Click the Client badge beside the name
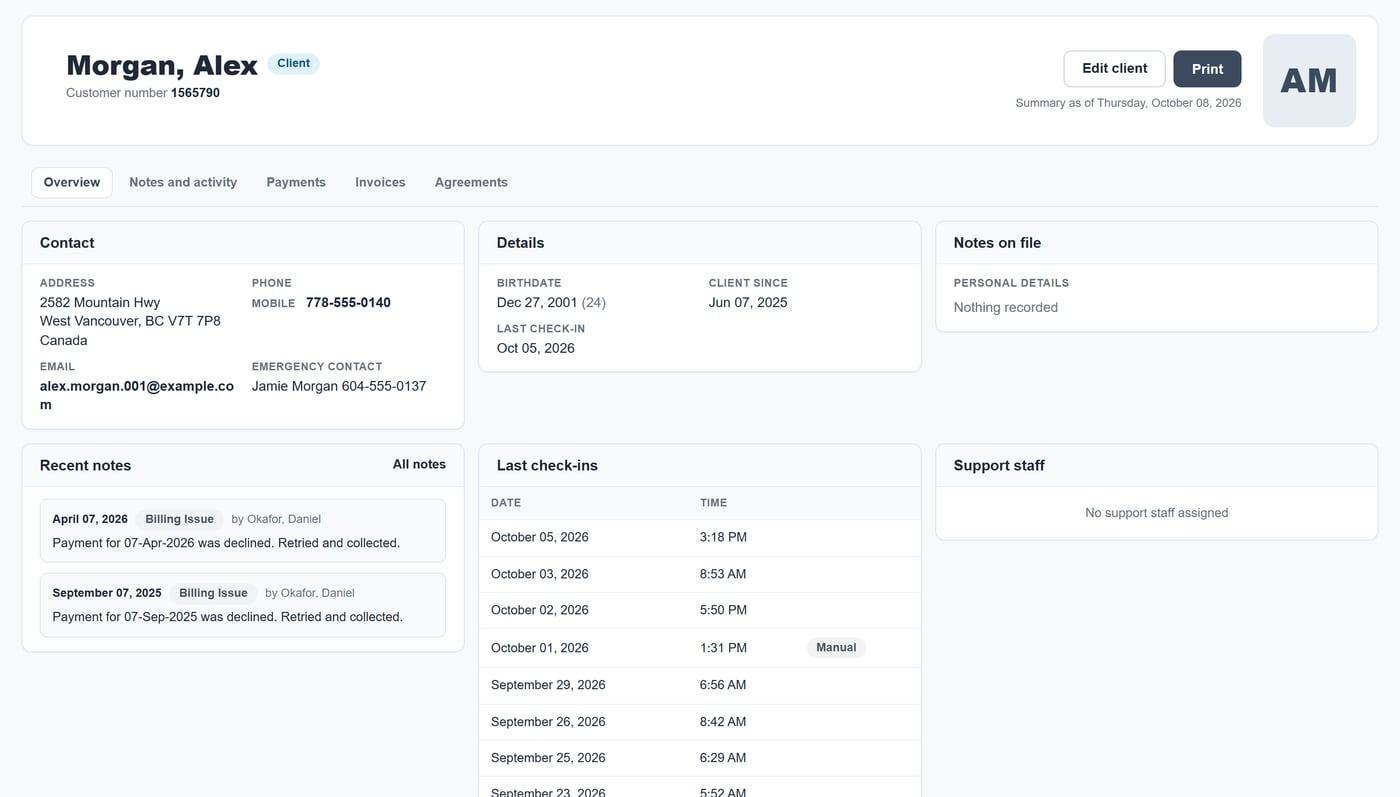 (x=293, y=63)
